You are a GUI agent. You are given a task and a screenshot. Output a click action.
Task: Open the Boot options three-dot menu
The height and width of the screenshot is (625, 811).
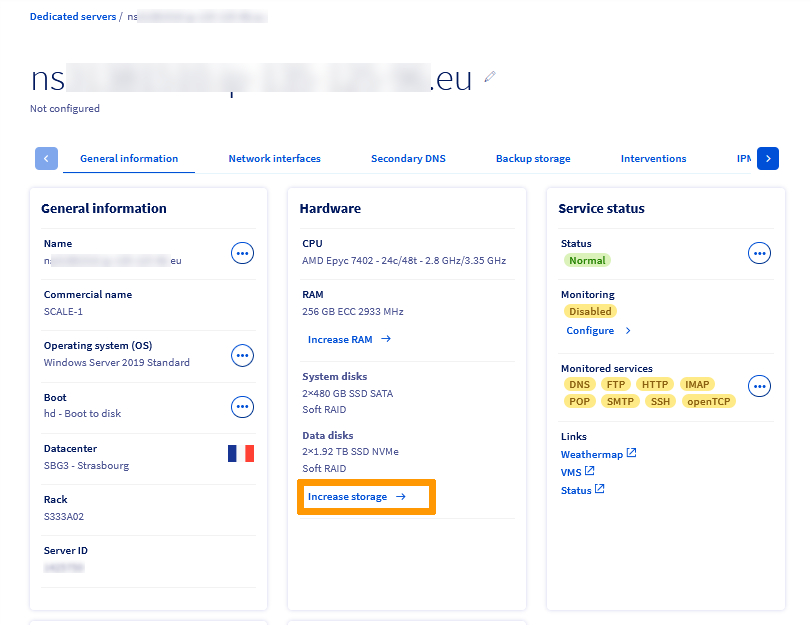(x=242, y=406)
